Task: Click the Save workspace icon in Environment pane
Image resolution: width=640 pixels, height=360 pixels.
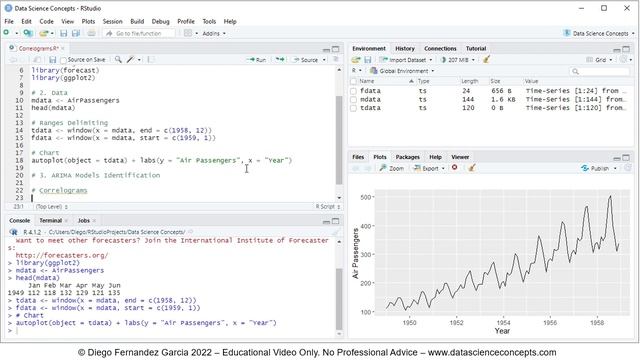Action: click(x=368, y=60)
